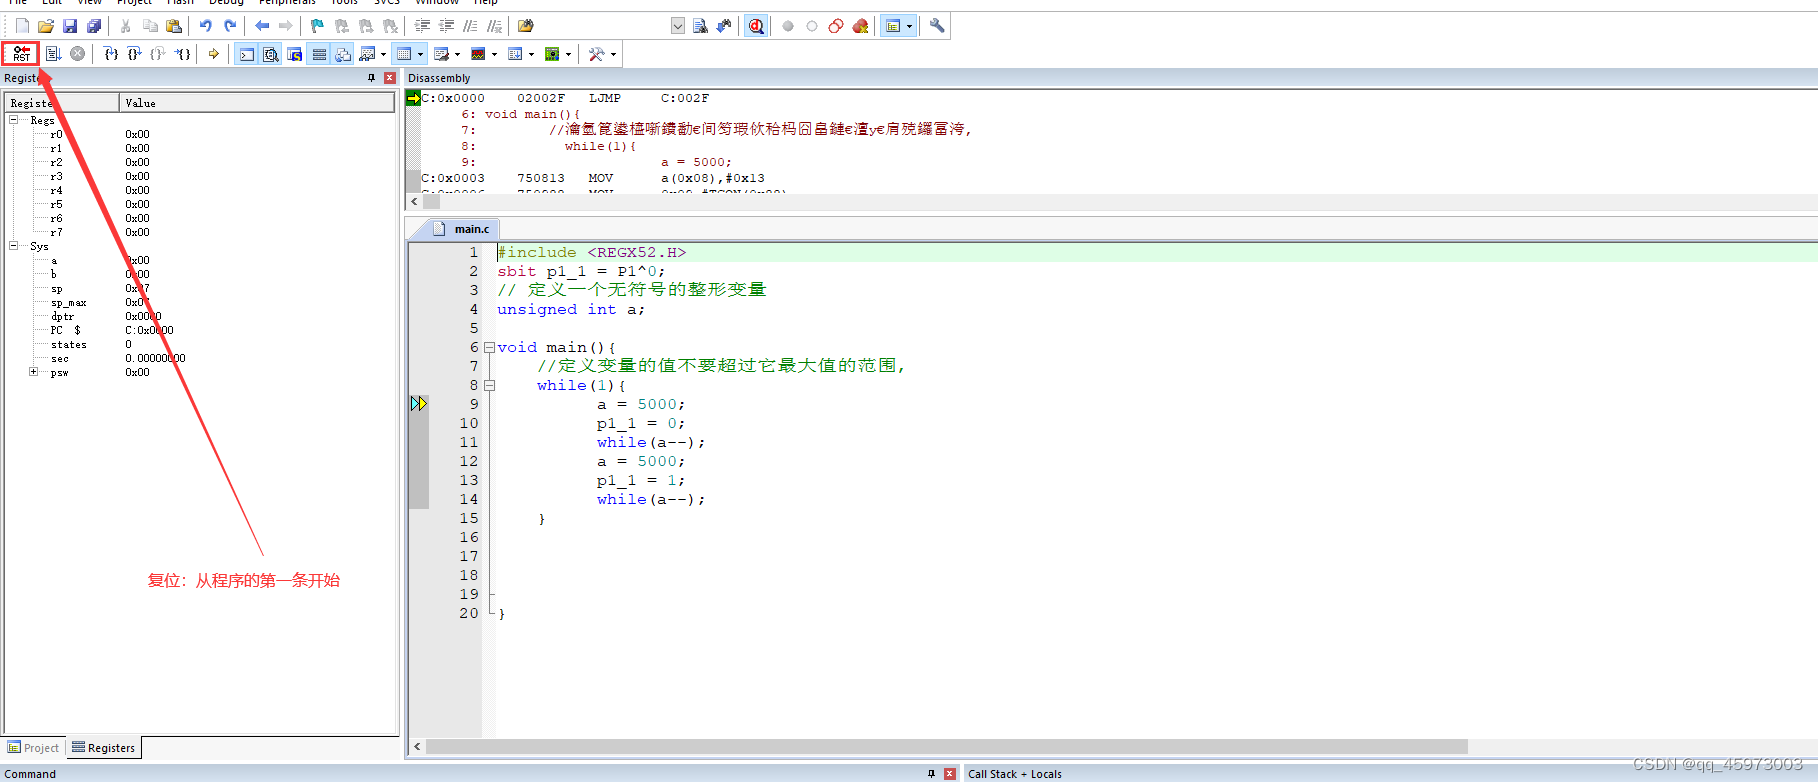The height and width of the screenshot is (782, 1818).
Task: Click the editor horizontal scrollbar thumb
Action: pos(946,747)
